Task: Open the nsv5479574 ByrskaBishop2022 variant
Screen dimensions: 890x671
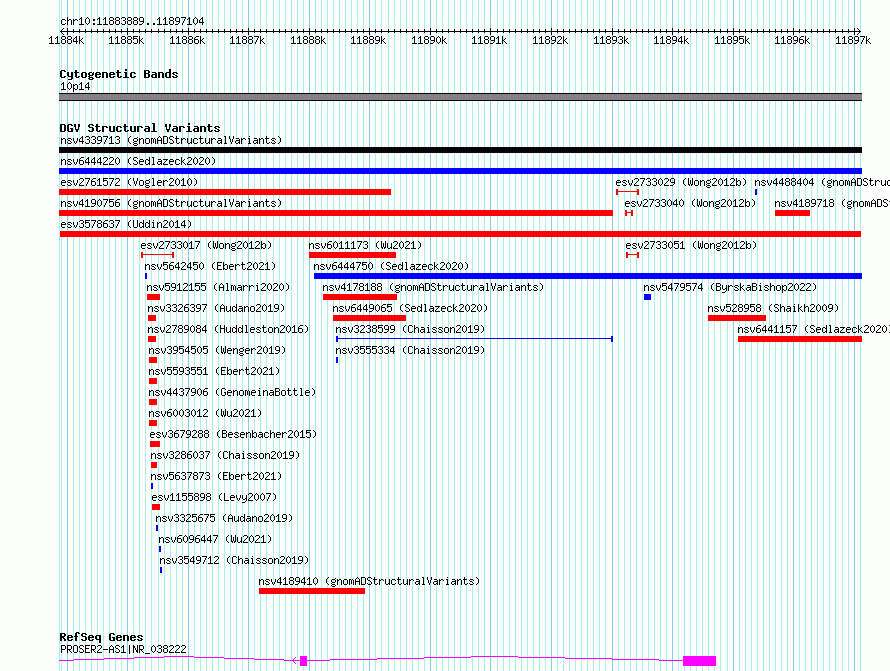Action: coord(647,297)
